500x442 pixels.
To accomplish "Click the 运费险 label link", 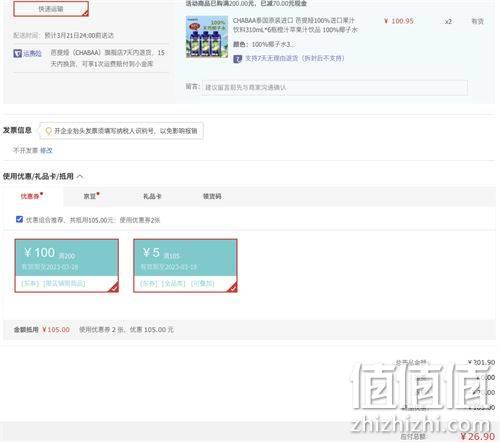I will pos(32,53).
